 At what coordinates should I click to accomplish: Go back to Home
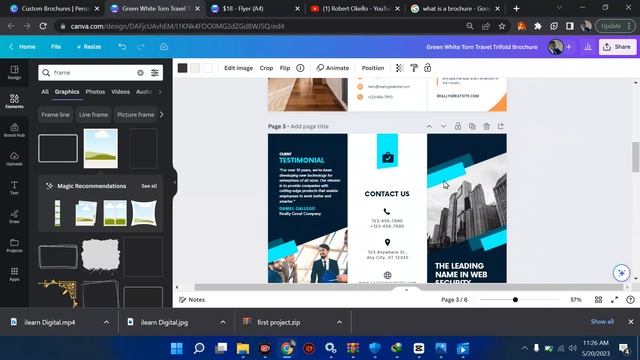point(23,47)
